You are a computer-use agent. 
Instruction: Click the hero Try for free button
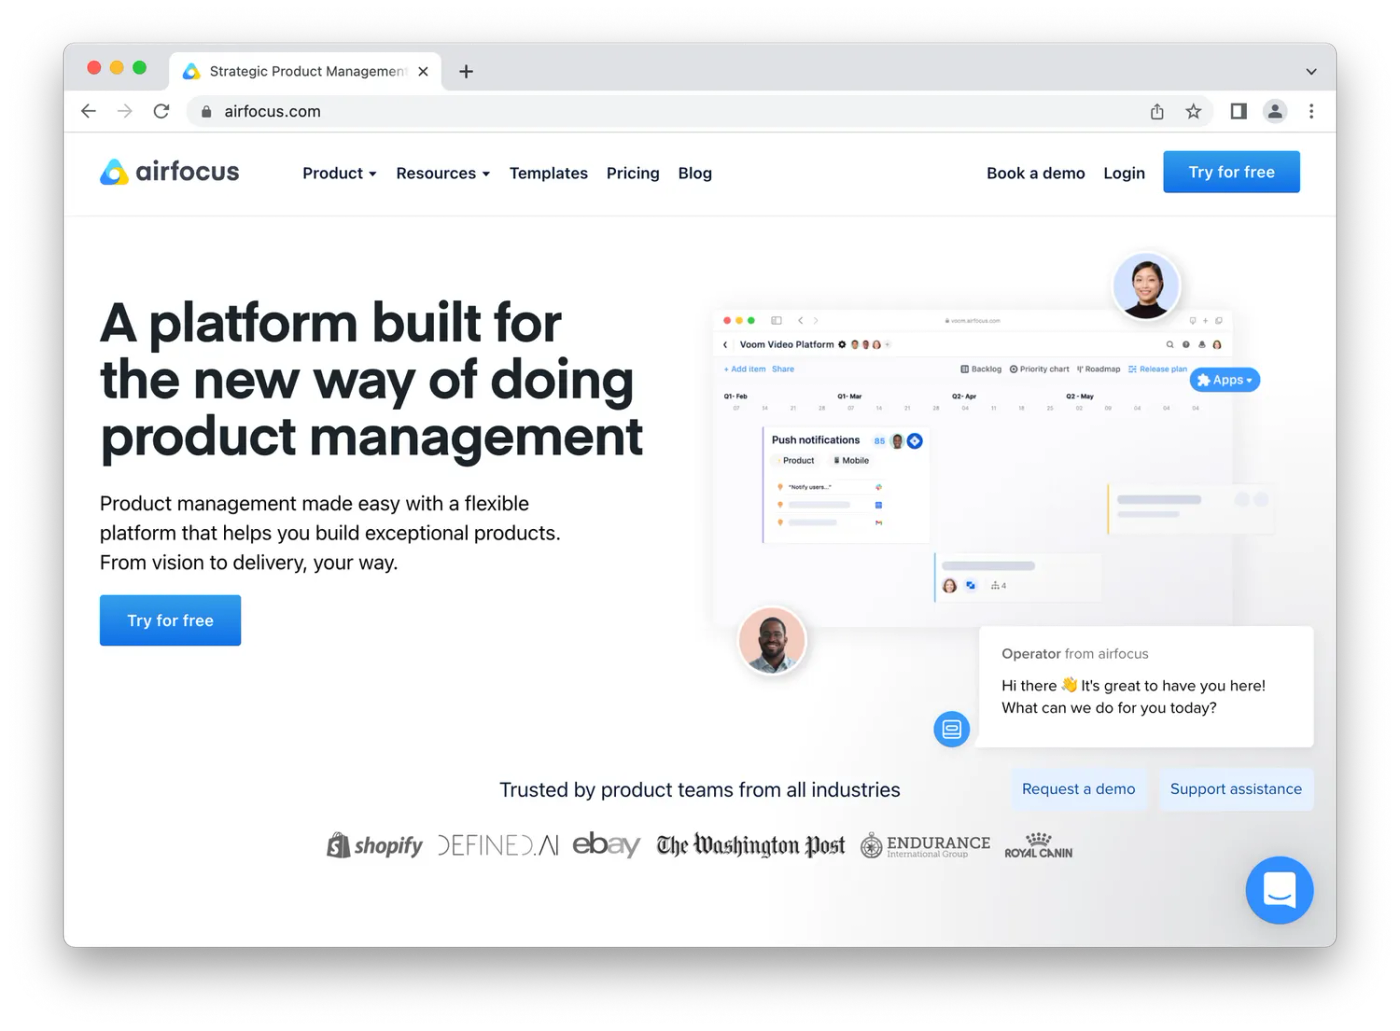click(x=170, y=620)
